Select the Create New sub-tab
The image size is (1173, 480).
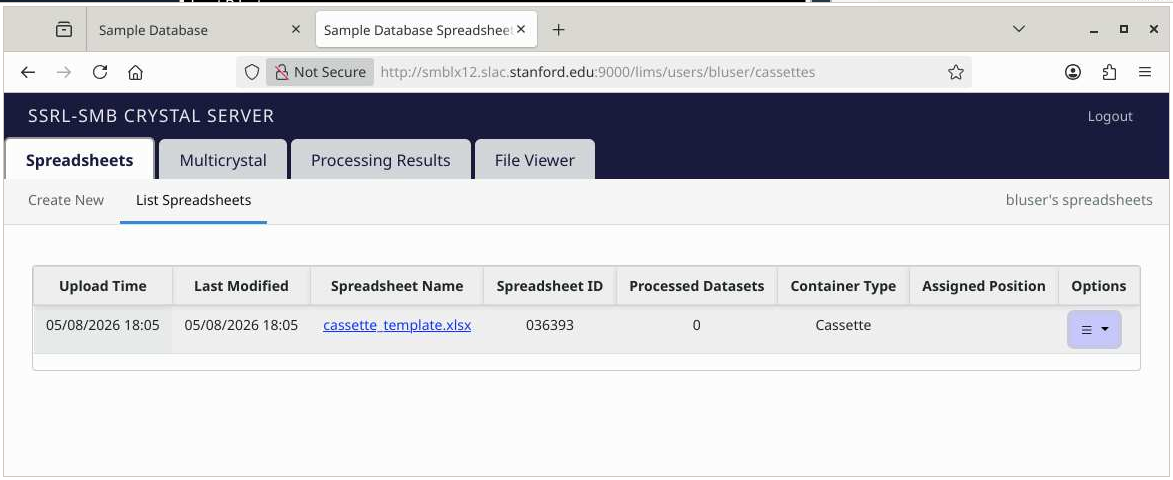[66, 200]
